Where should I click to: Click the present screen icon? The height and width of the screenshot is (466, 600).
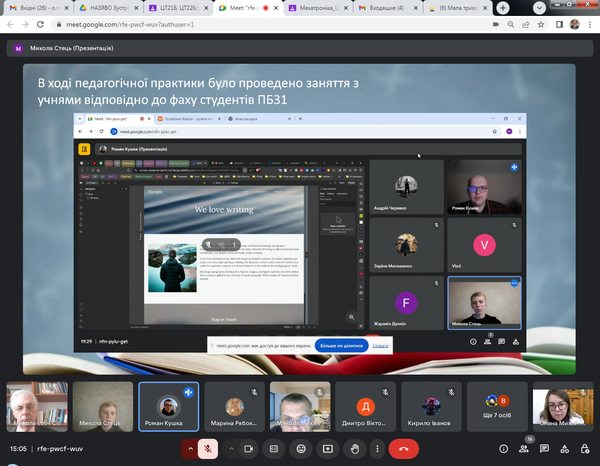tap(325, 450)
